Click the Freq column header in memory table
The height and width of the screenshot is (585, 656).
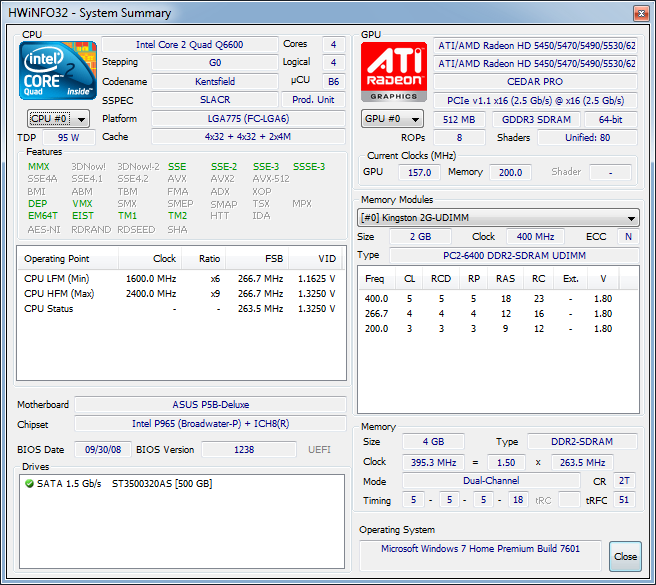pos(377,279)
